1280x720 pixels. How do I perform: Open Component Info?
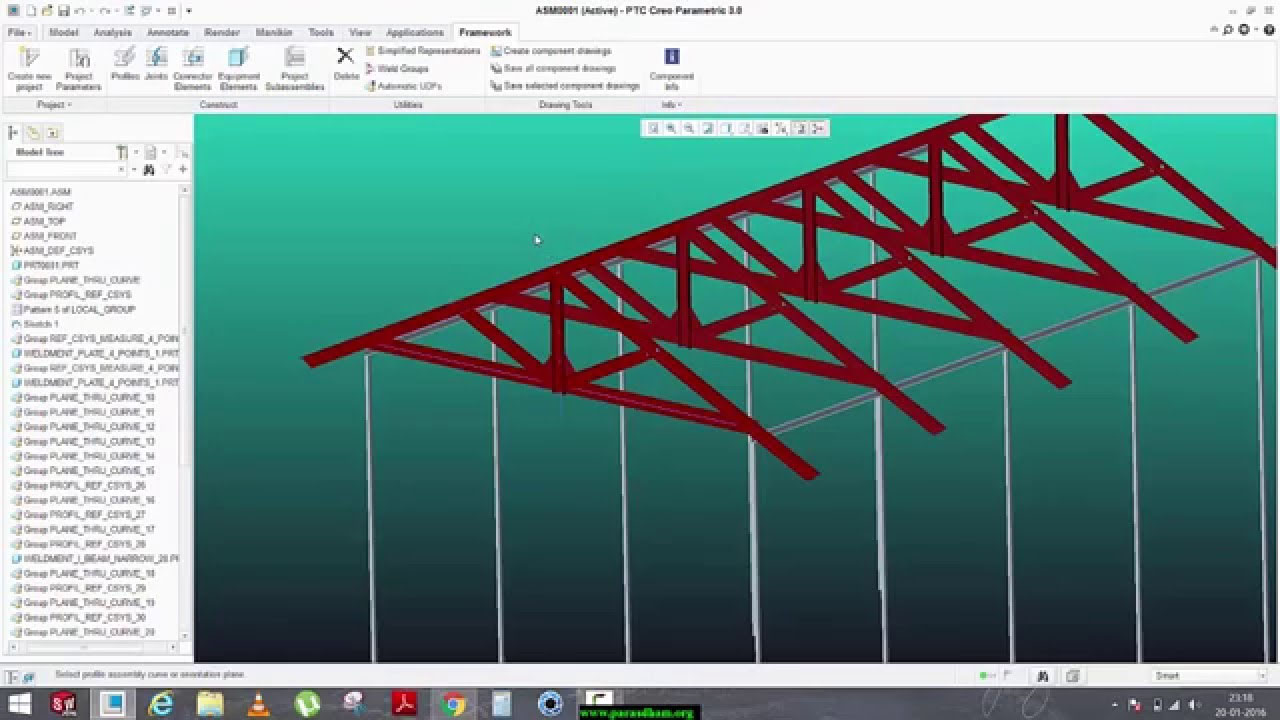tap(672, 69)
